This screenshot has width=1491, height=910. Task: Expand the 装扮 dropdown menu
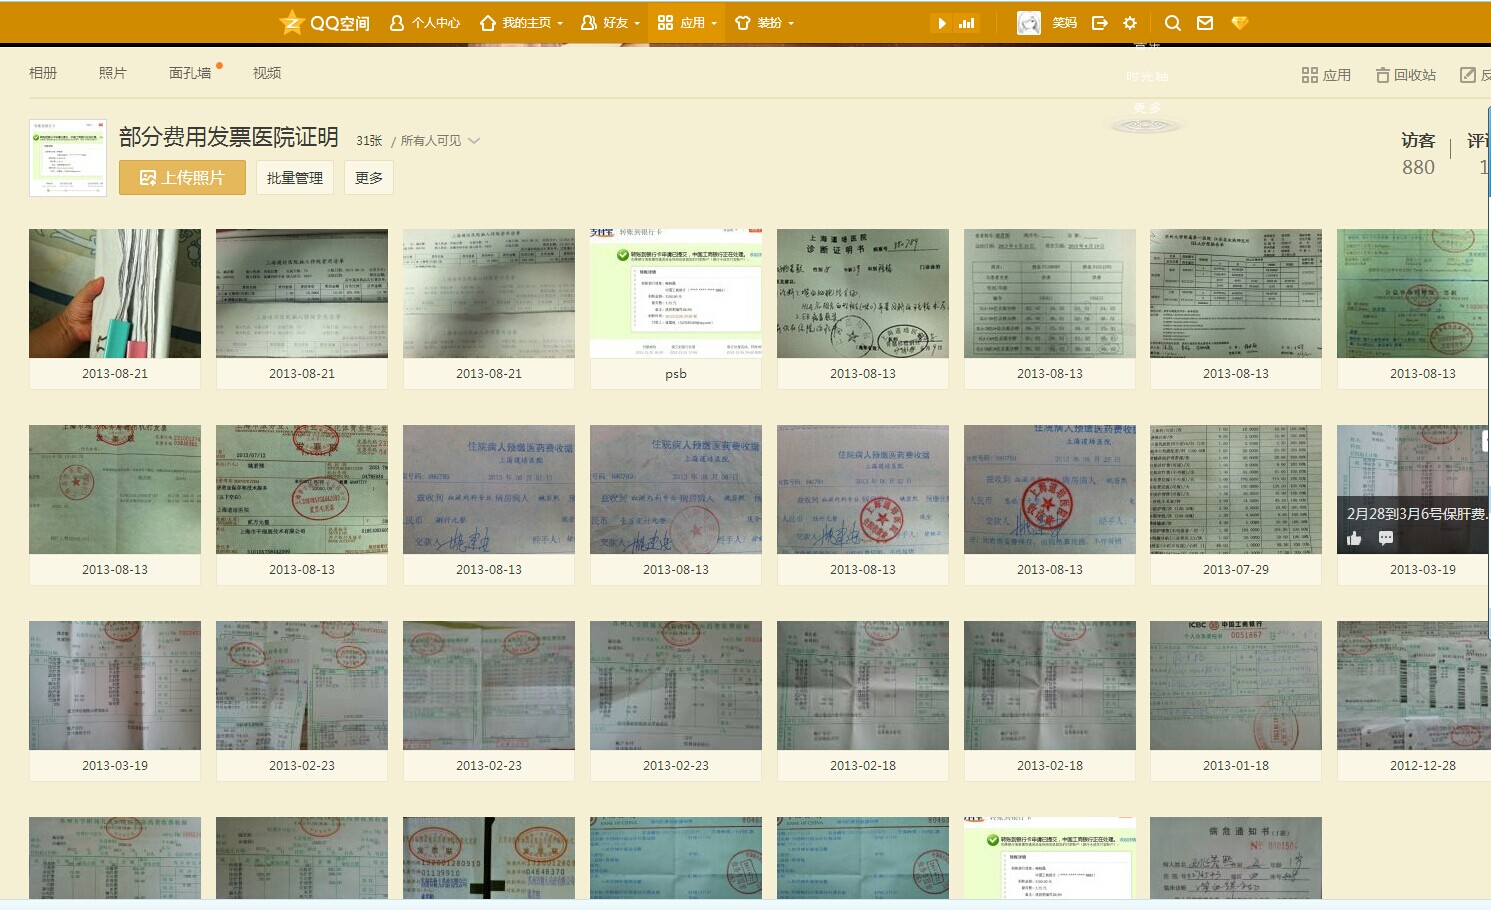point(765,23)
